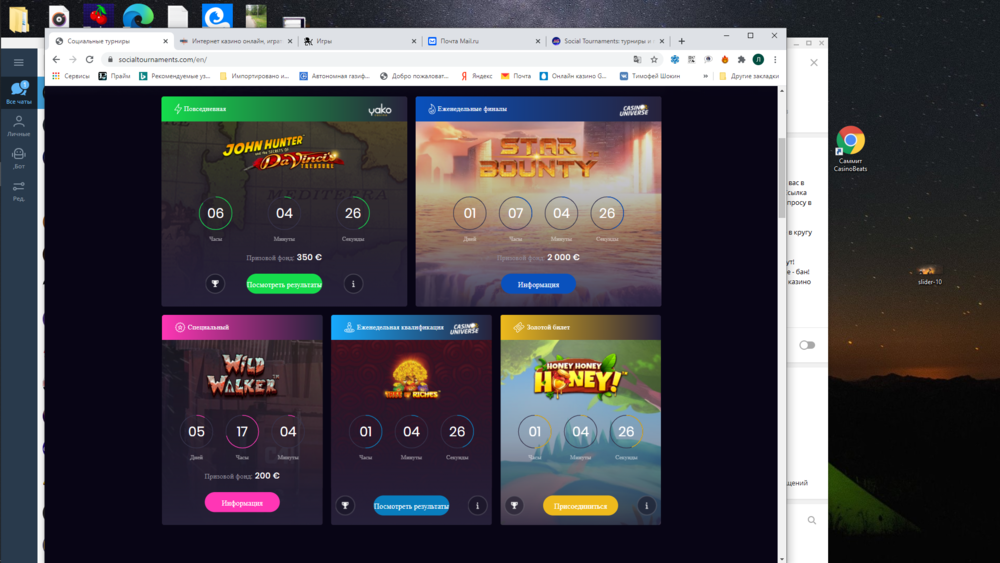Toggle the switch in the background window

coord(807,345)
